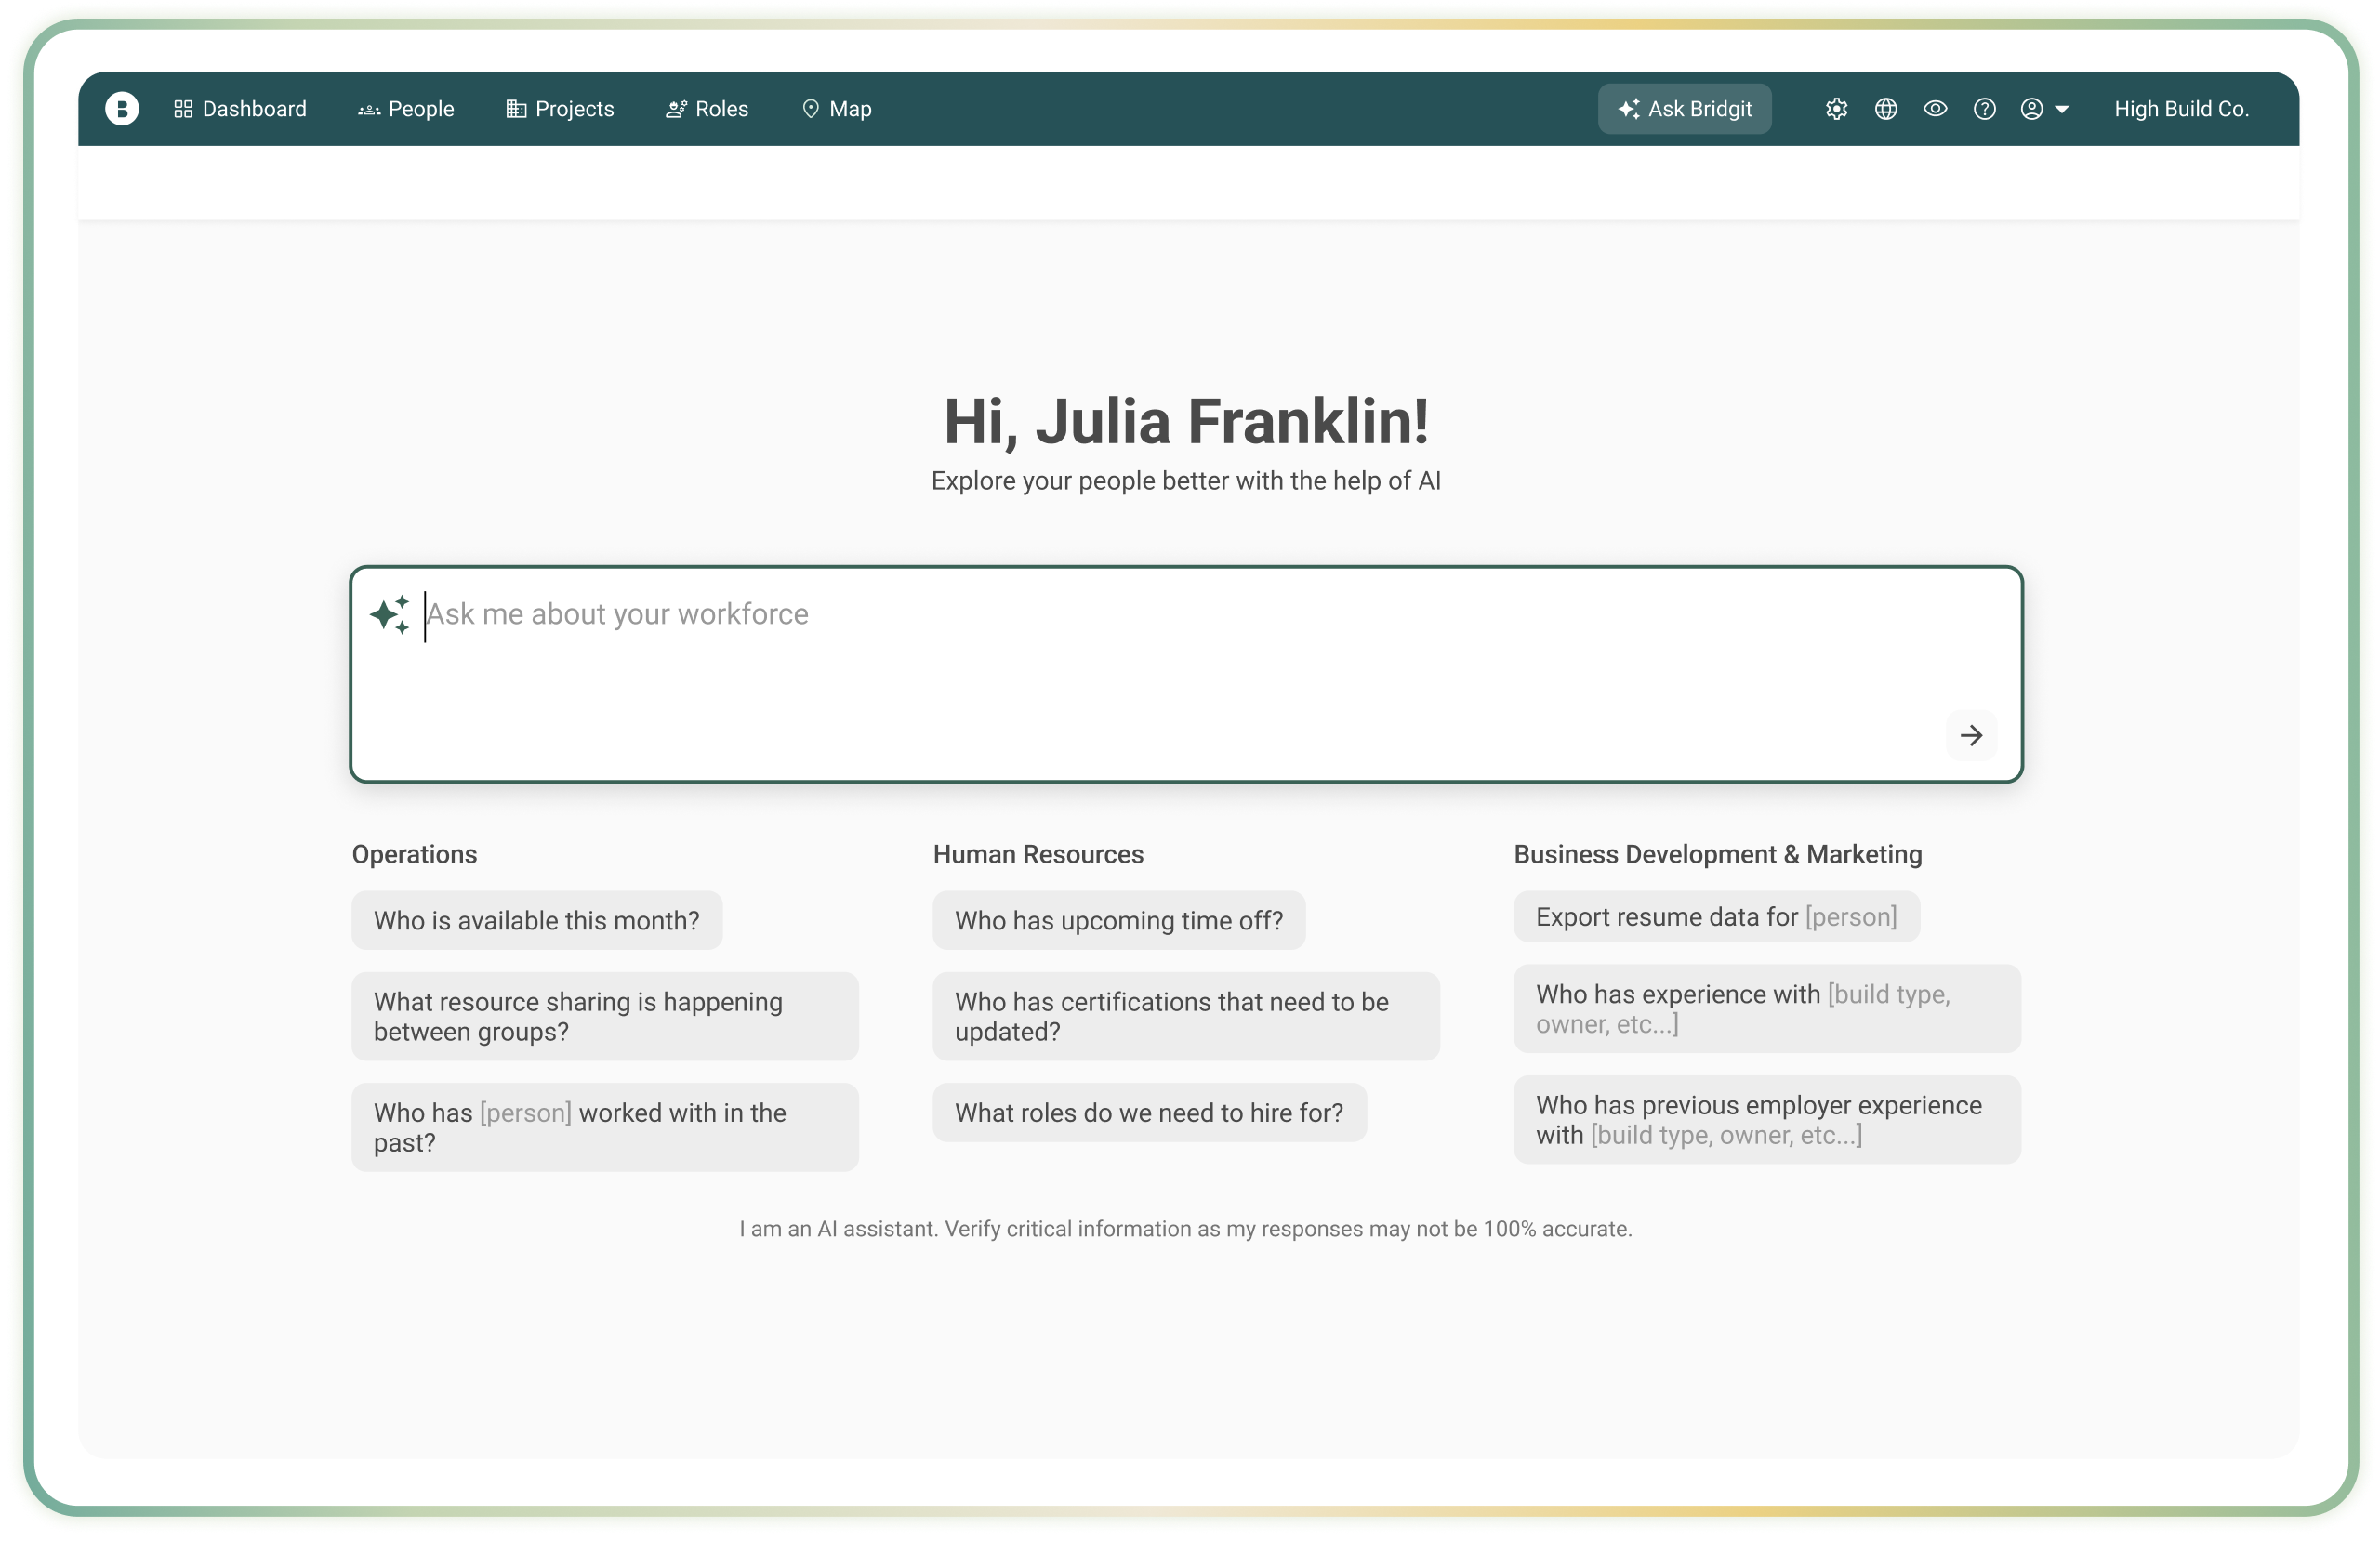Viewport: 2380px width, 1541px height.
Task: Navigate to Roles section
Action: (707, 109)
